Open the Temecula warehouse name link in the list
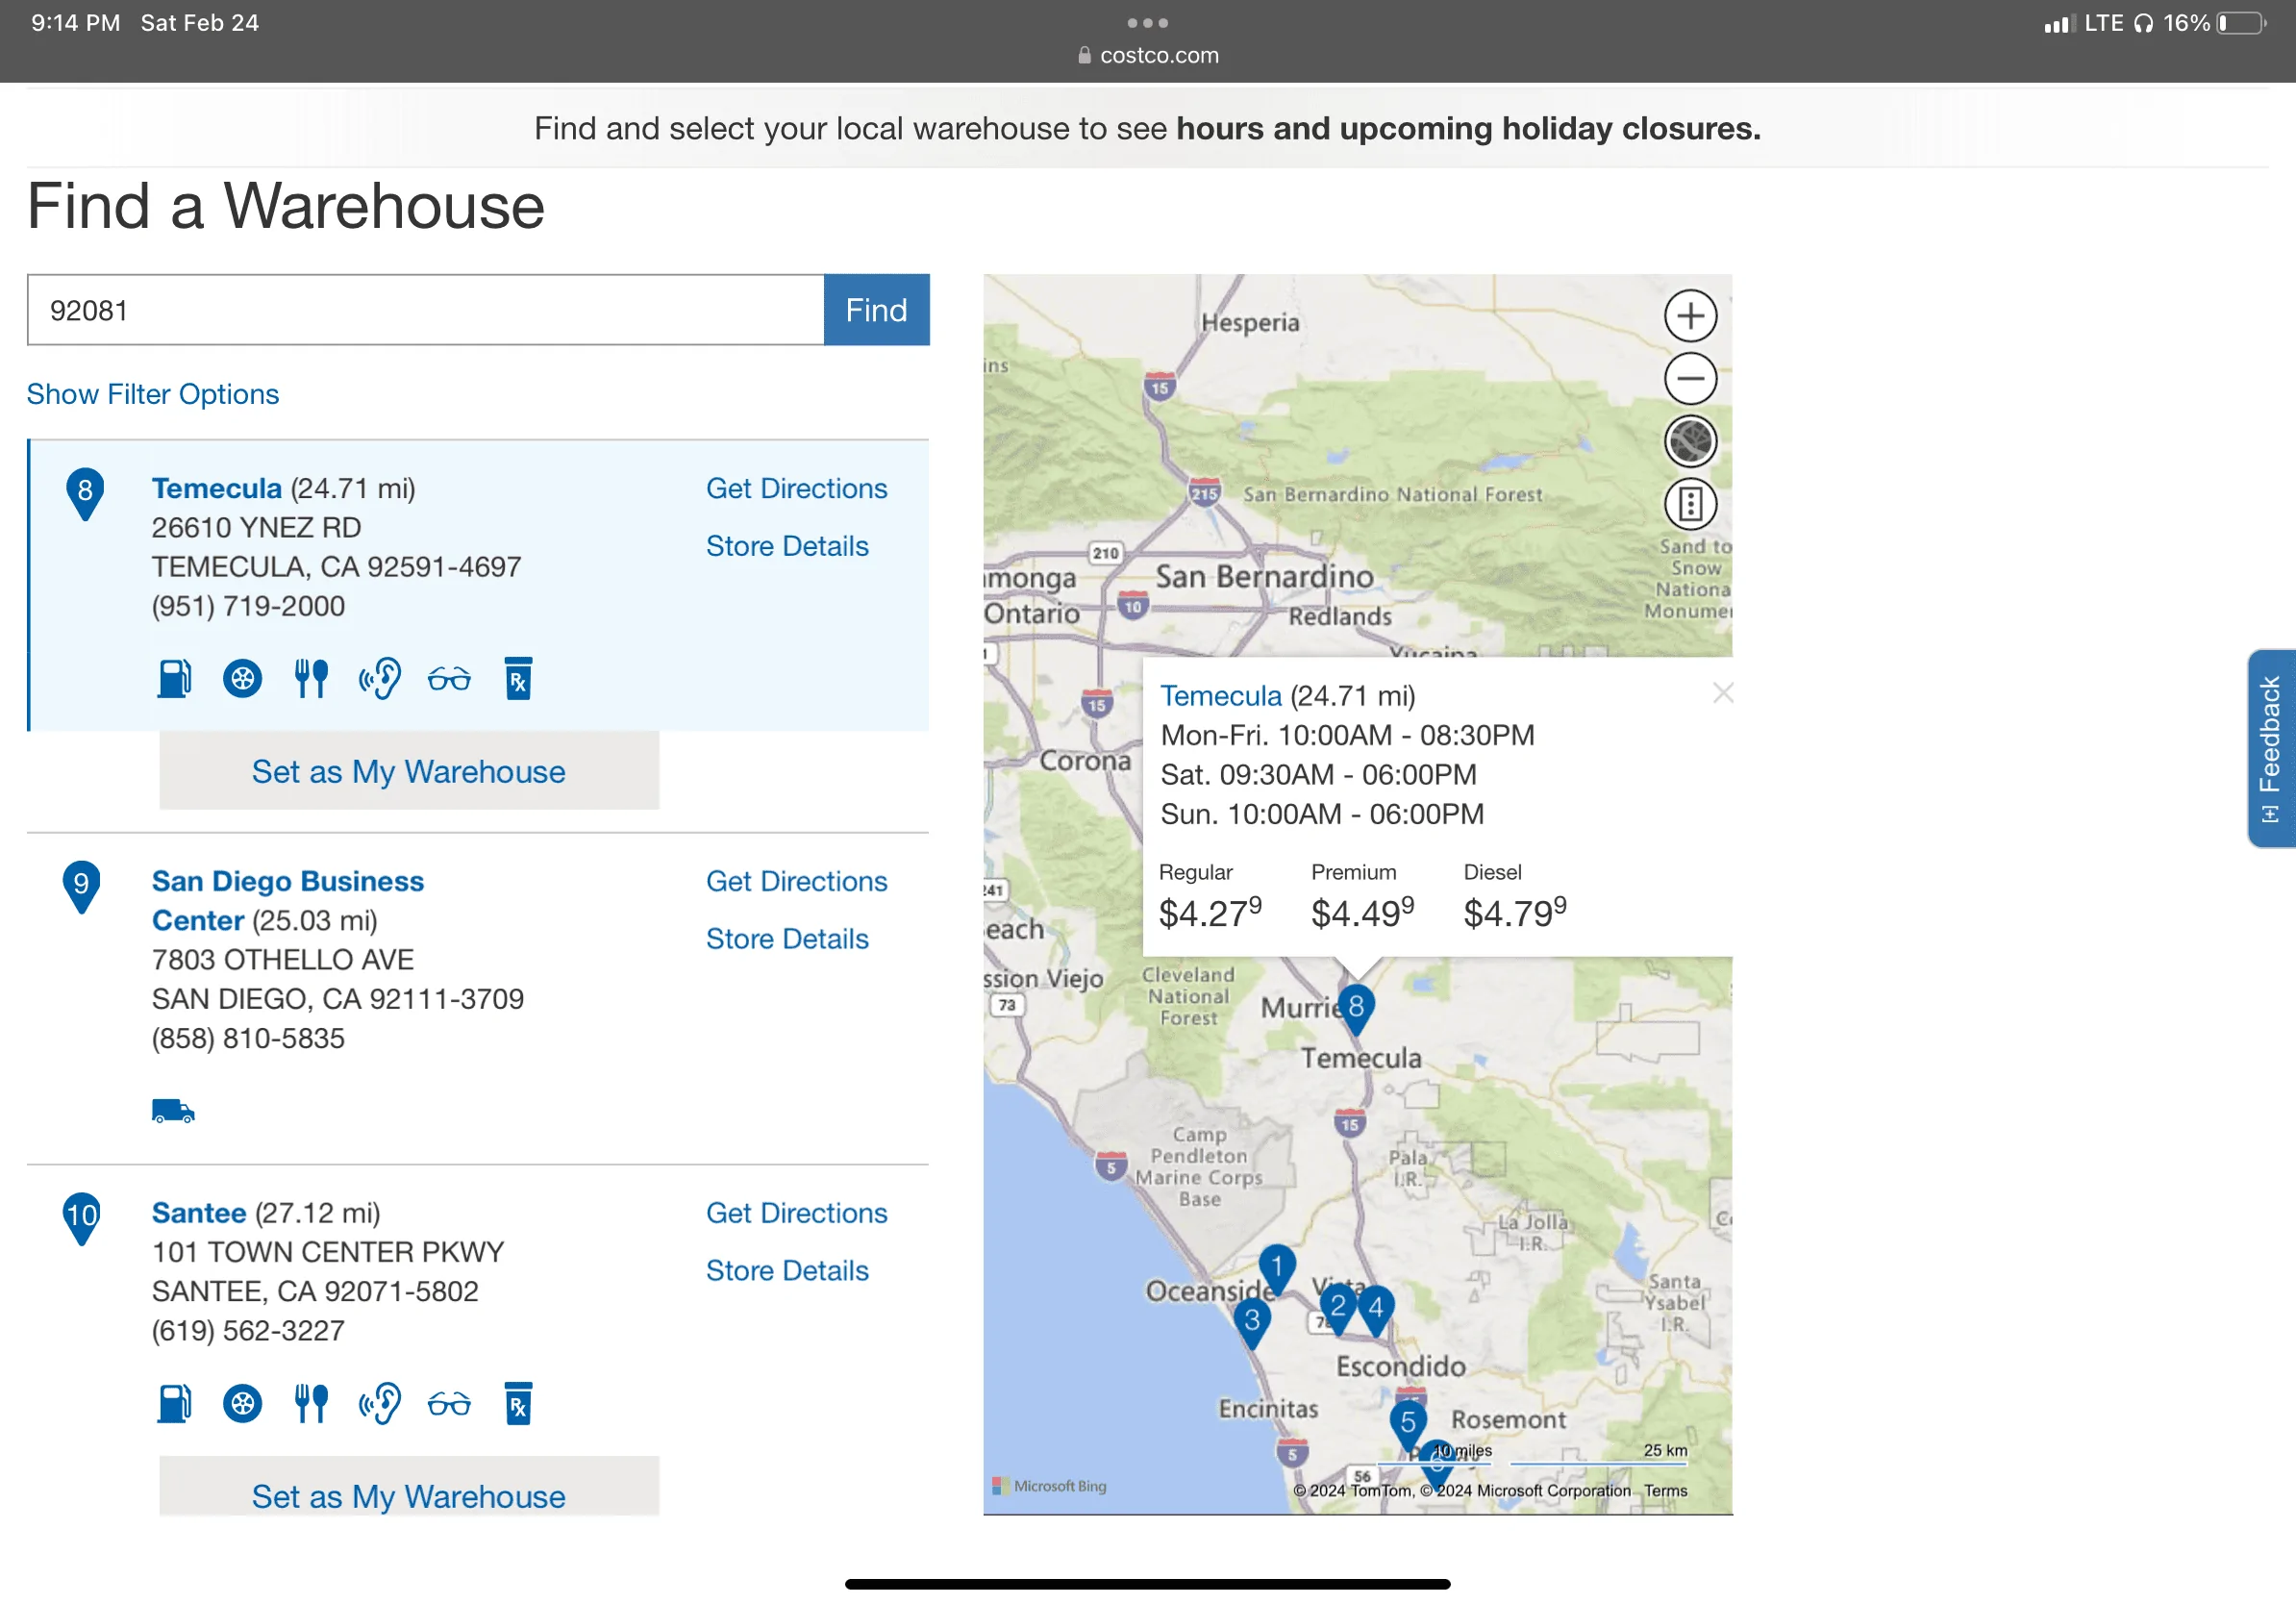2296x1604 pixels. (216, 488)
